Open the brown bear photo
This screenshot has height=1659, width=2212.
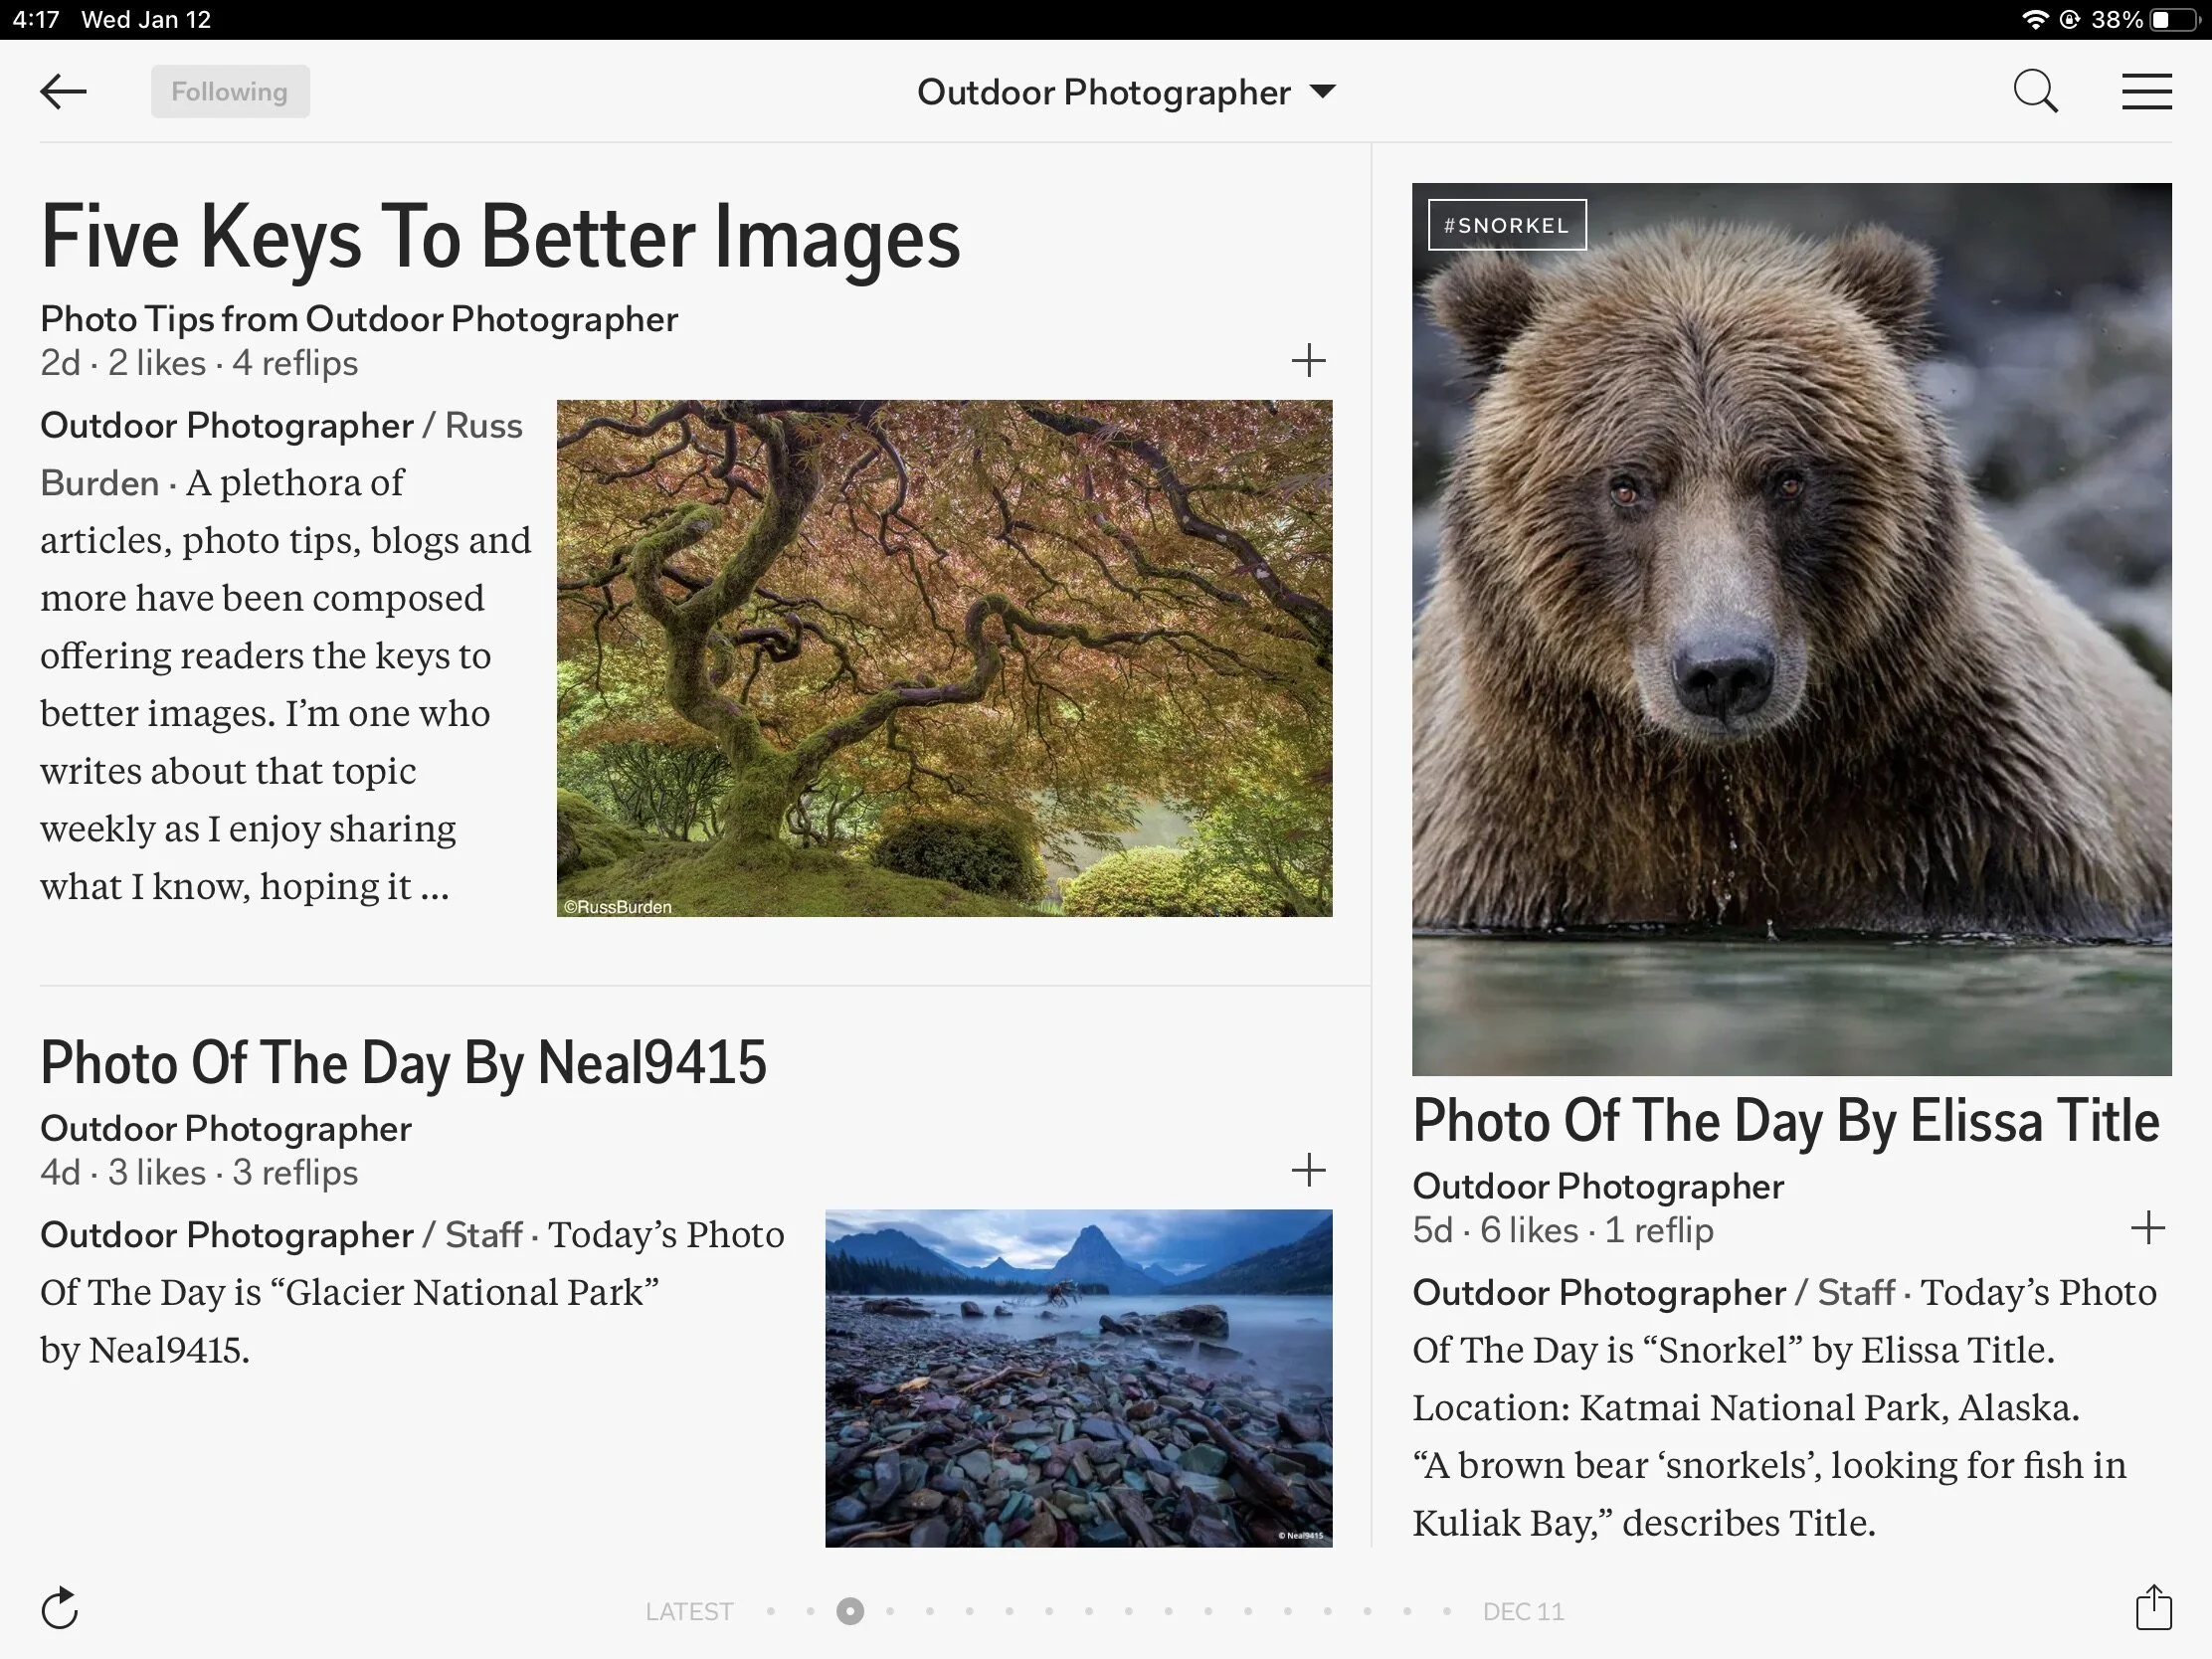pyautogui.click(x=1790, y=628)
